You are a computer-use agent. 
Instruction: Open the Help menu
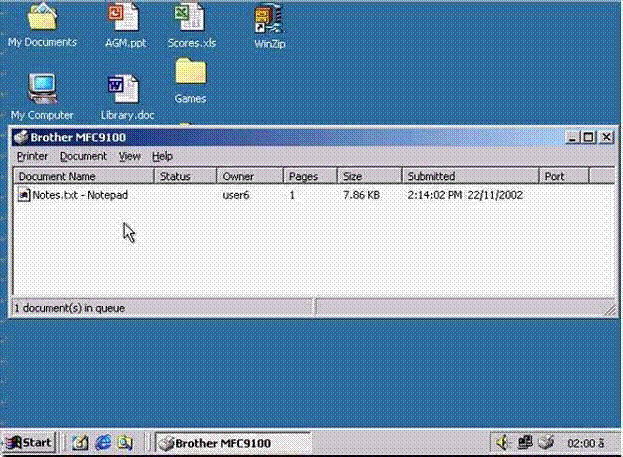point(162,156)
